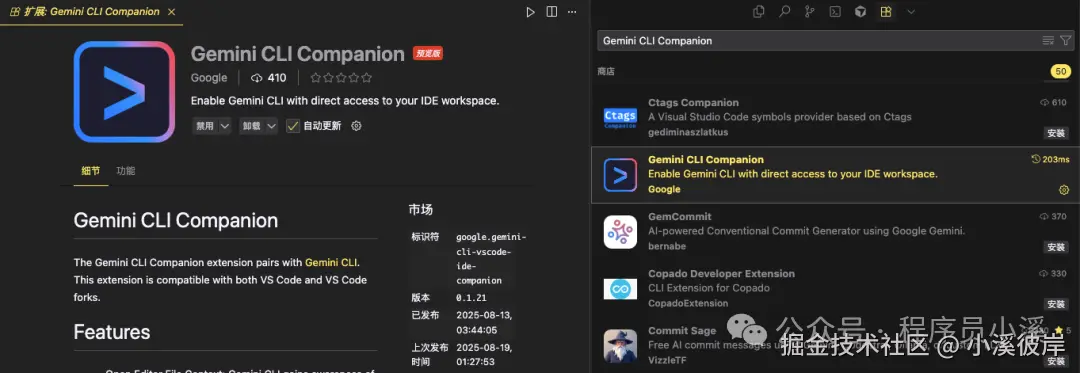The image size is (1080, 373).
Task: Click the 370 download count
Action: (x=1053, y=217)
